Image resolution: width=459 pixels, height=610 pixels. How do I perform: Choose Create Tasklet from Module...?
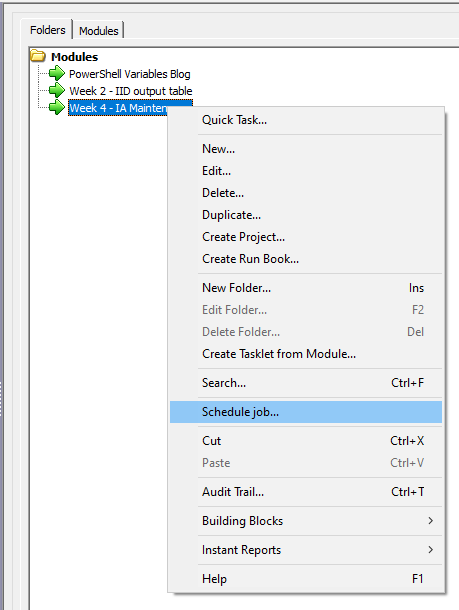click(x=306, y=354)
